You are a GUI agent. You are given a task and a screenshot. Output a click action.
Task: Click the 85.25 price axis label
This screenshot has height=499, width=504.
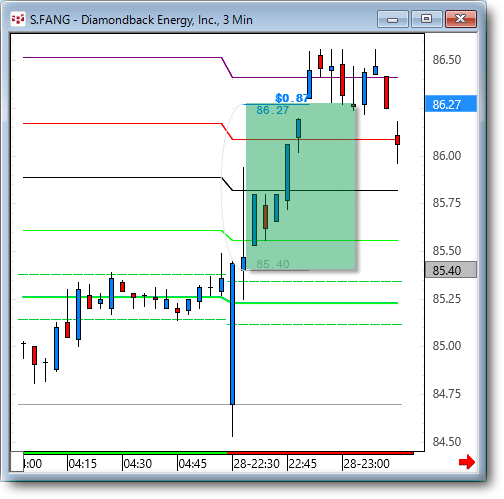click(x=447, y=299)
